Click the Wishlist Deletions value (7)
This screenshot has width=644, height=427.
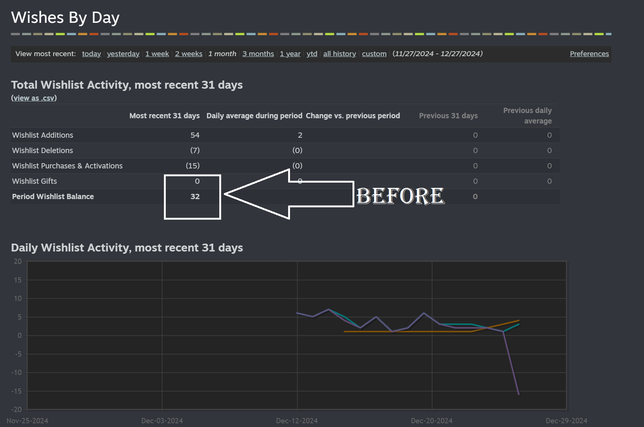point(195,151)
